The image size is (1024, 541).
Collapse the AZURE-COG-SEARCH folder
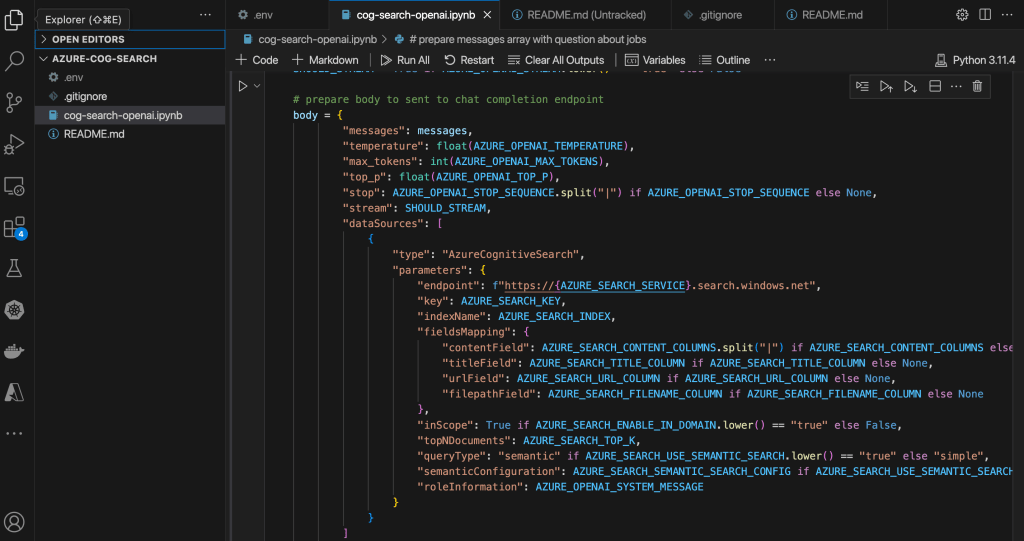click(104, 59)
